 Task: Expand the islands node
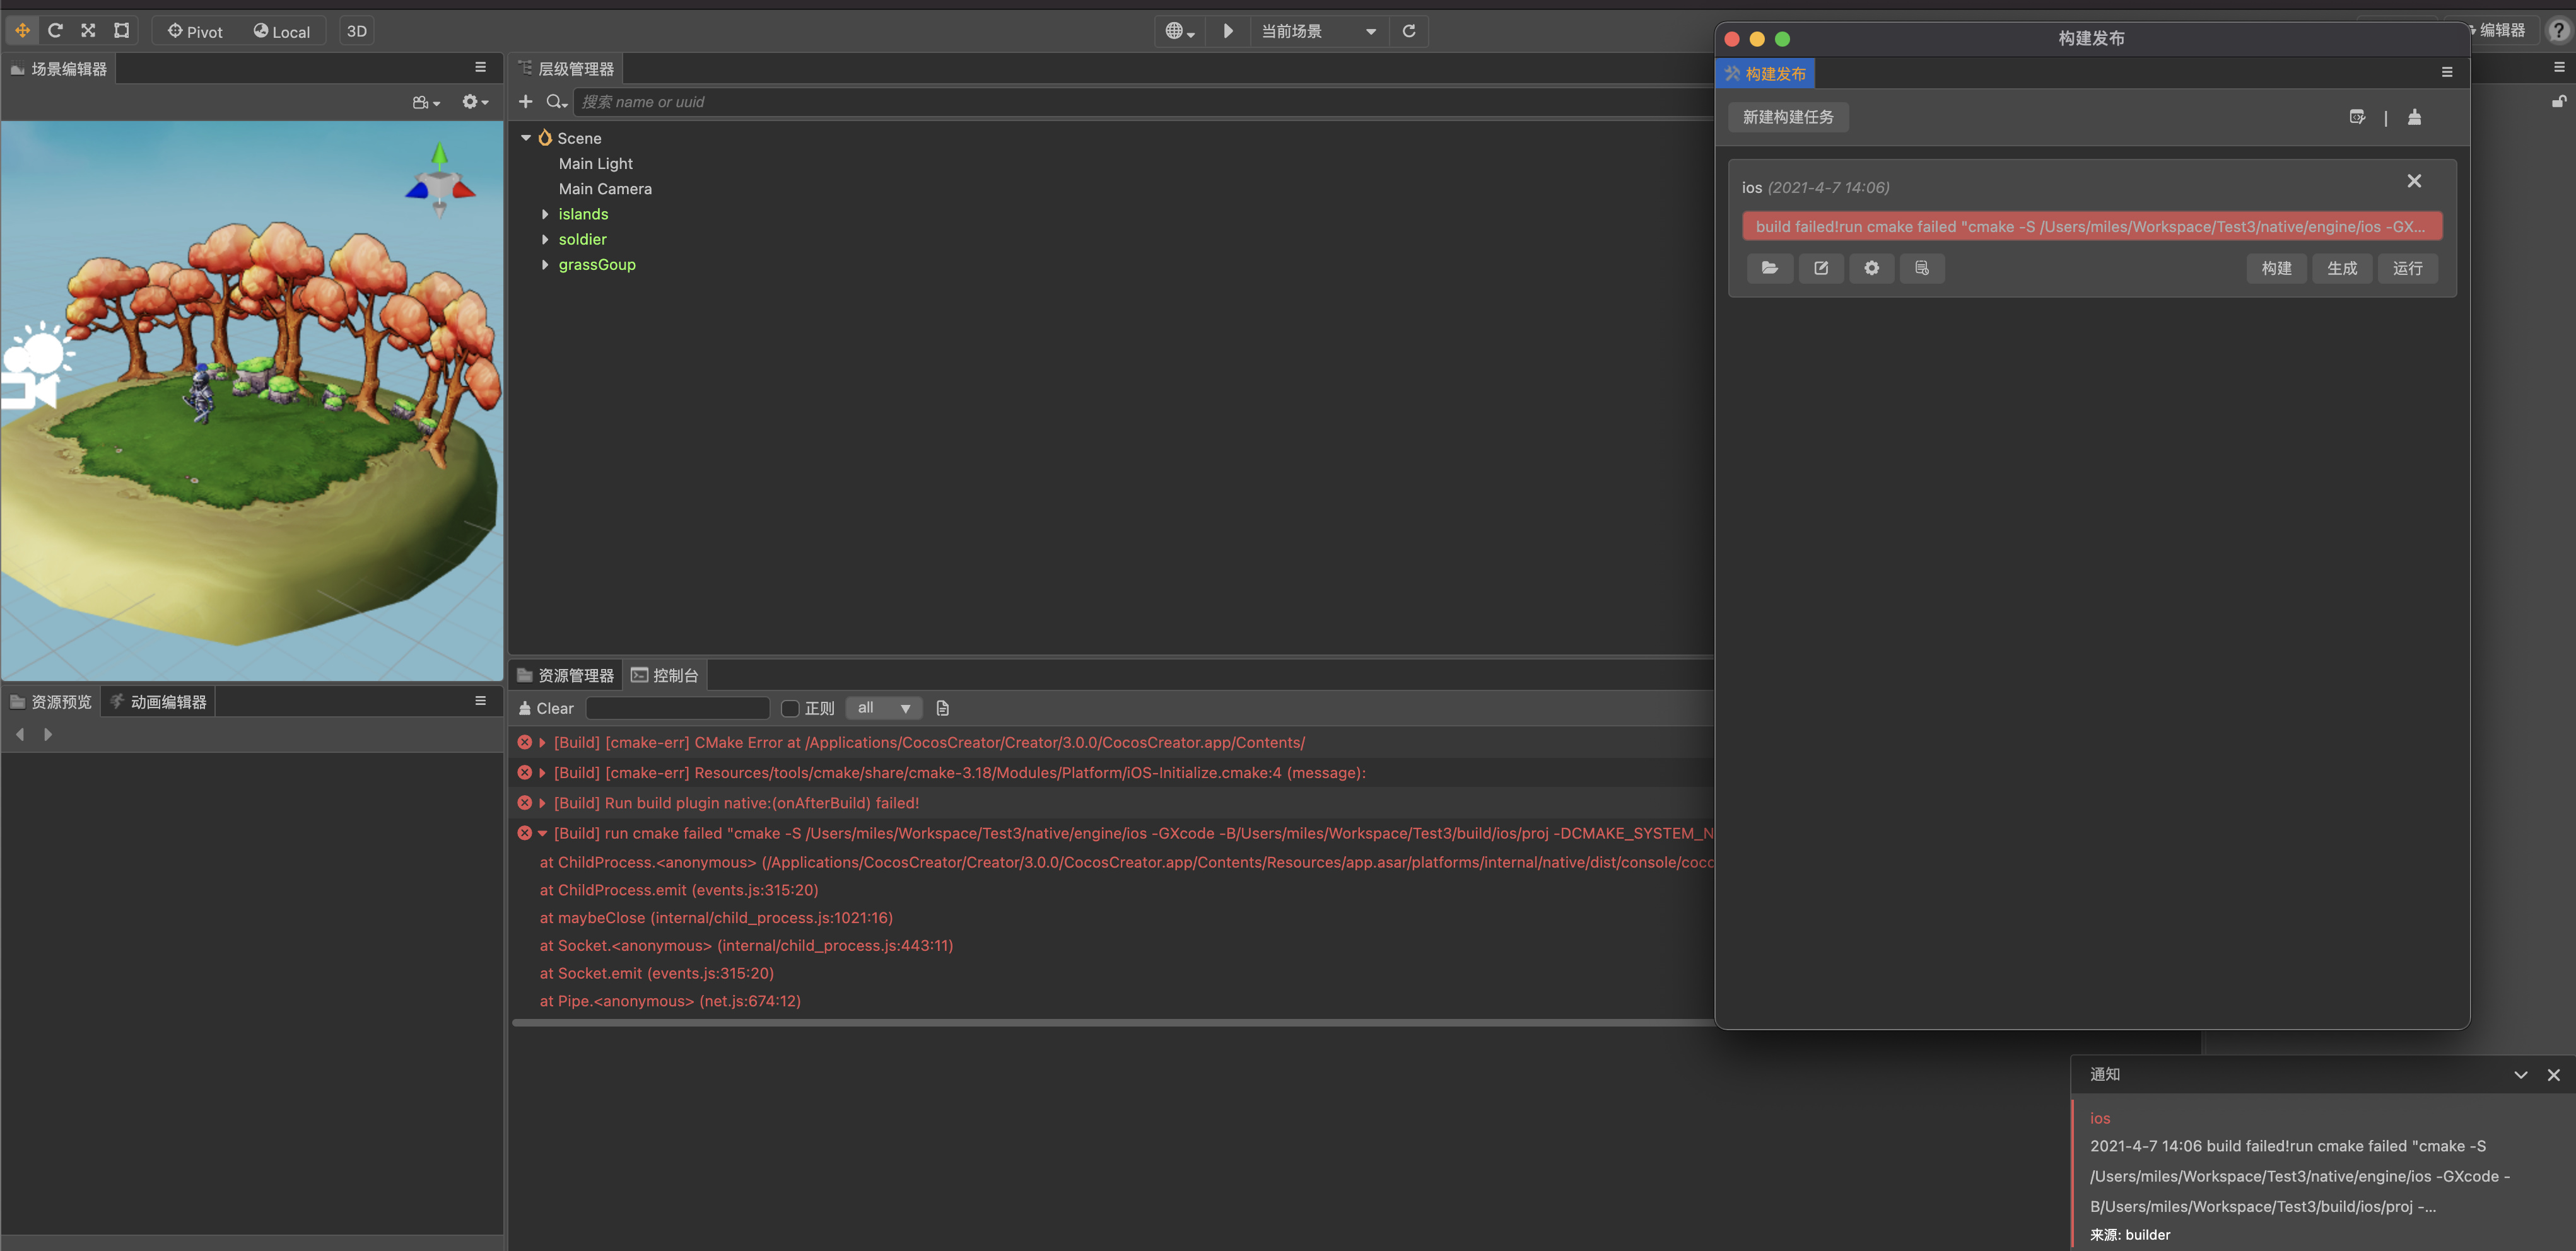click(x=545, y=214)
